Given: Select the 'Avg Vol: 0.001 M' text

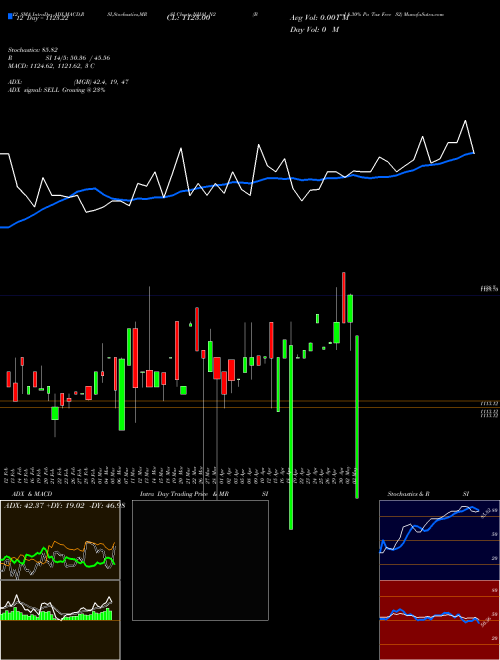Looking at the screenshot, I should [319, 18].
